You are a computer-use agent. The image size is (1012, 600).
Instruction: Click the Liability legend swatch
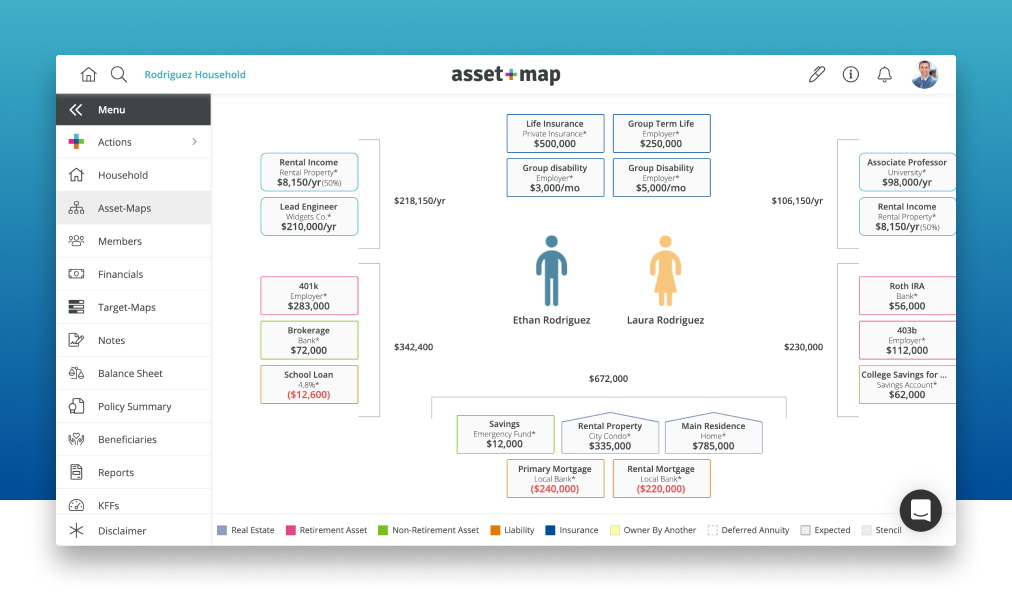tap(495, 530)
